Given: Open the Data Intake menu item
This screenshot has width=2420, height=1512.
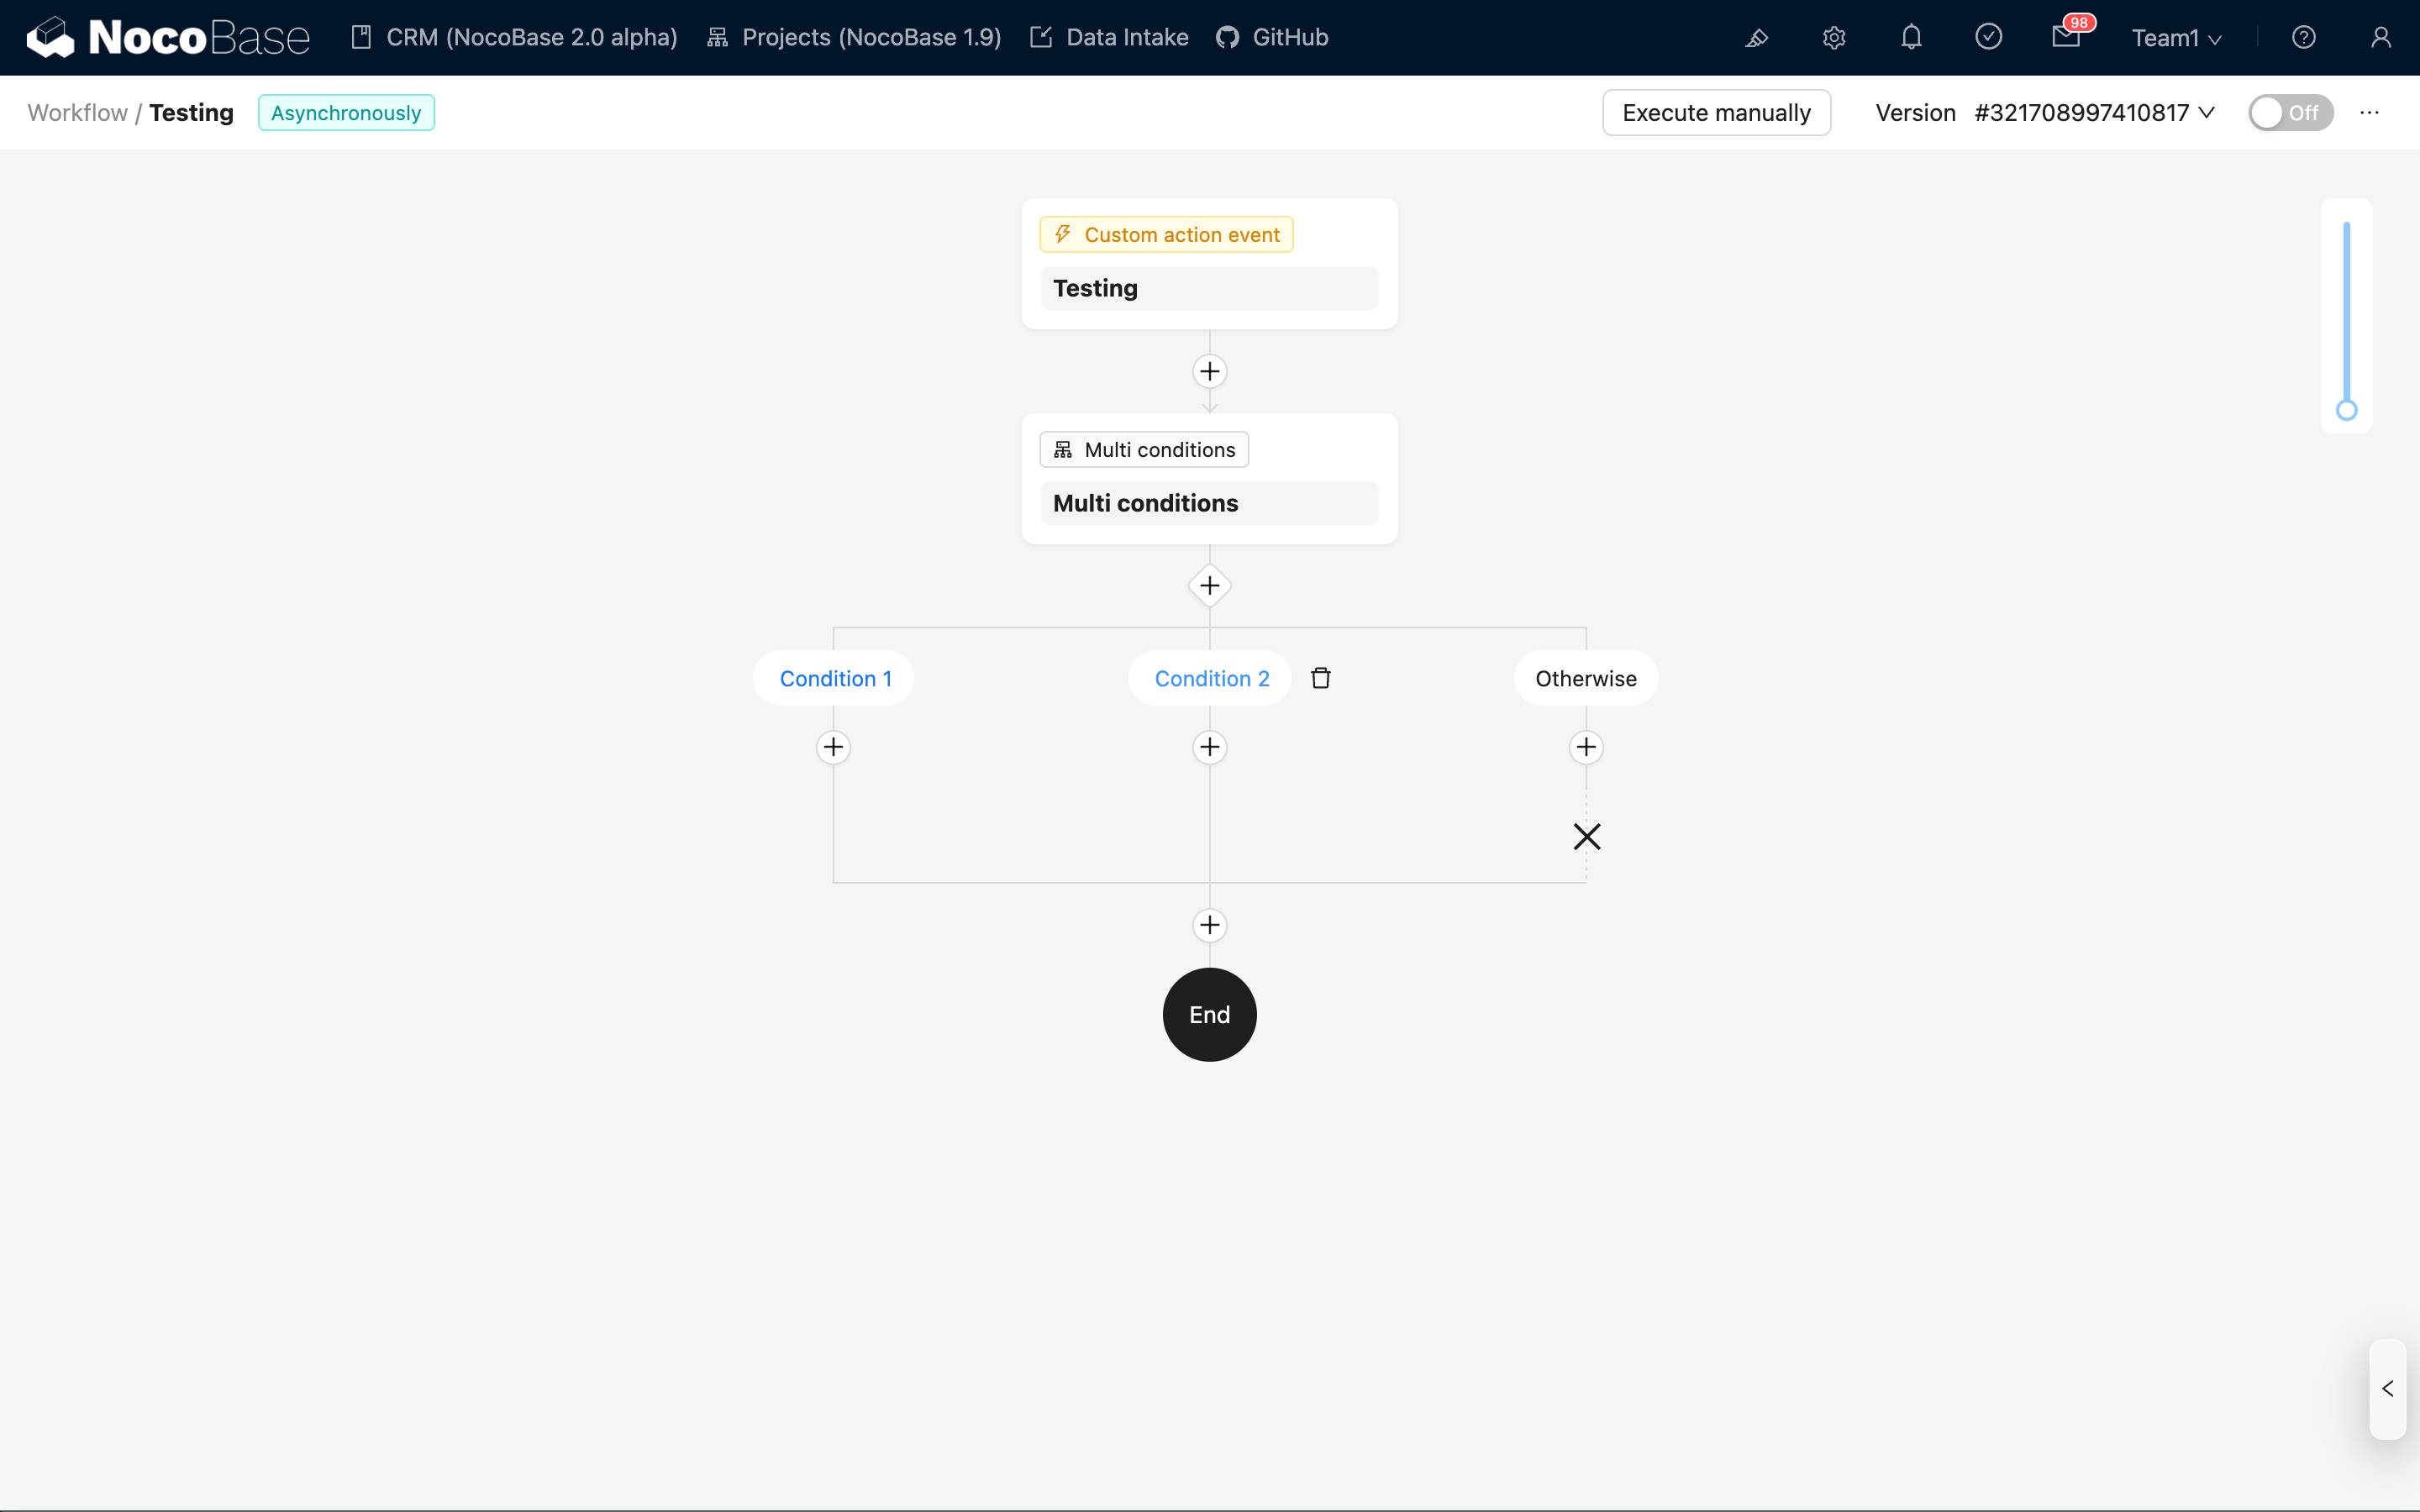Looking at the screenshot, I should click(1109, 38).
